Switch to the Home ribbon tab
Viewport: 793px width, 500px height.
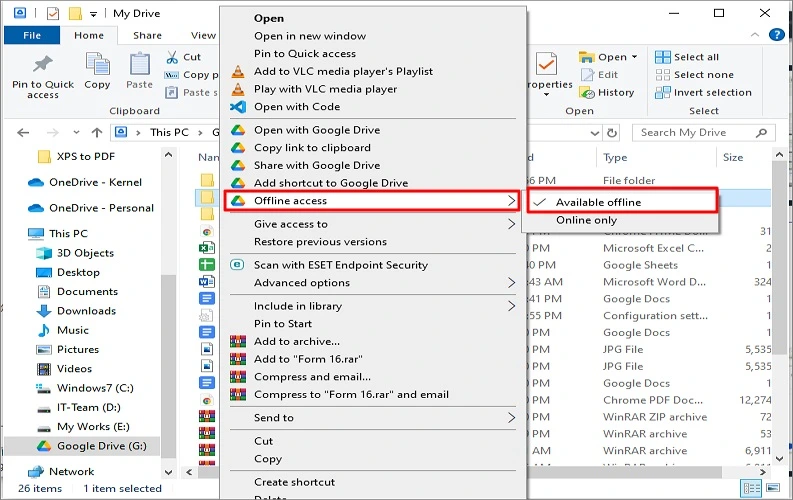[89, 35]
